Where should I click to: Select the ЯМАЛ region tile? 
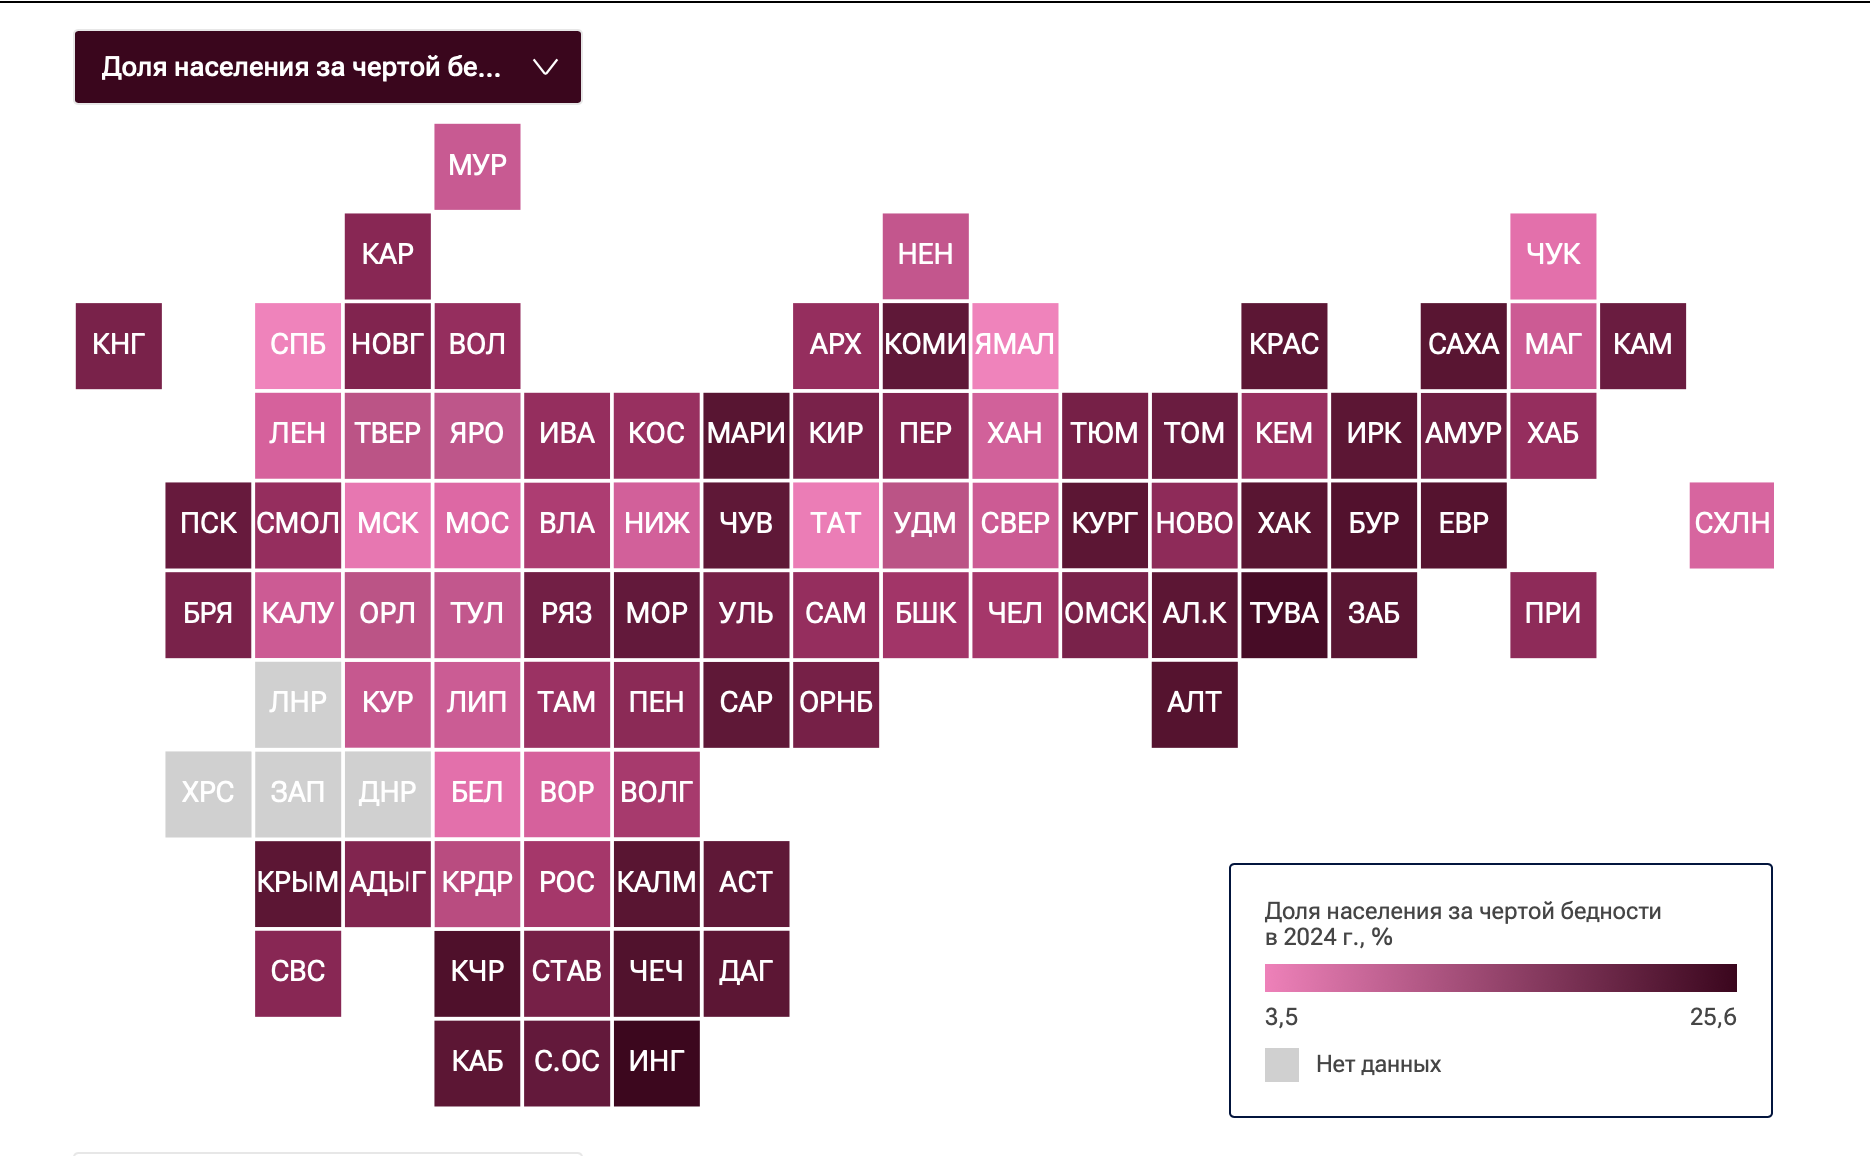(1015, 345)
